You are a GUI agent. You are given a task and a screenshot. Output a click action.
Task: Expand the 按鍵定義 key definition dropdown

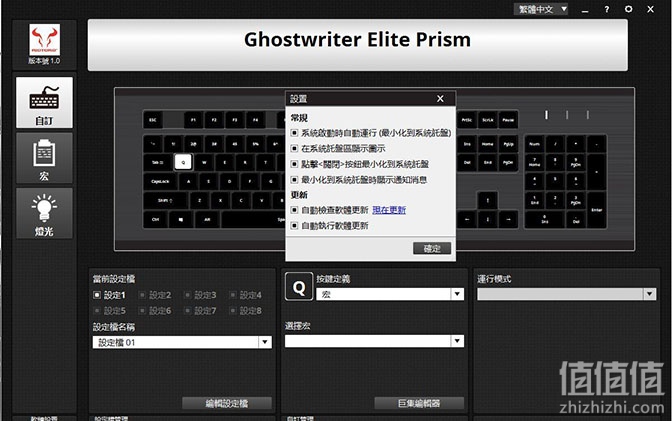[457, 294]
